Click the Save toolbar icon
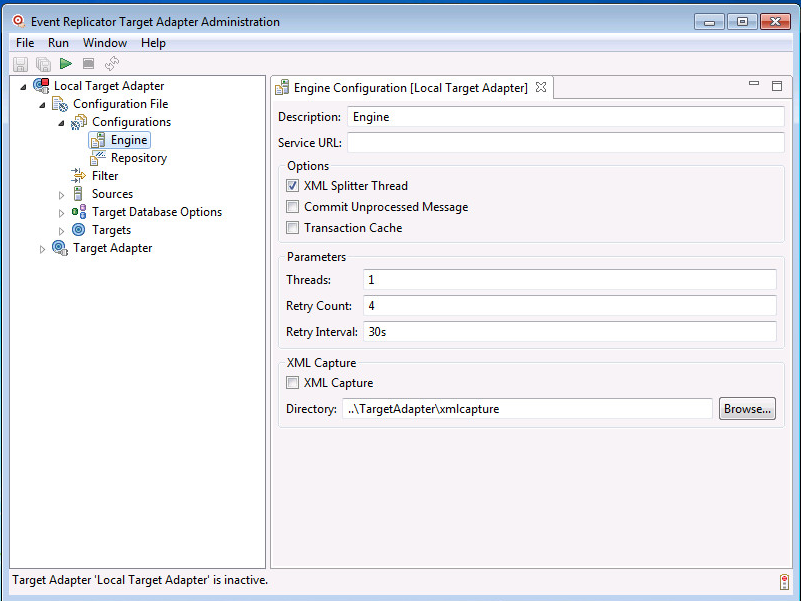Image resolution: width=801 pixels, height=601 pixels. pyautogui.click(x=20, y=64)
